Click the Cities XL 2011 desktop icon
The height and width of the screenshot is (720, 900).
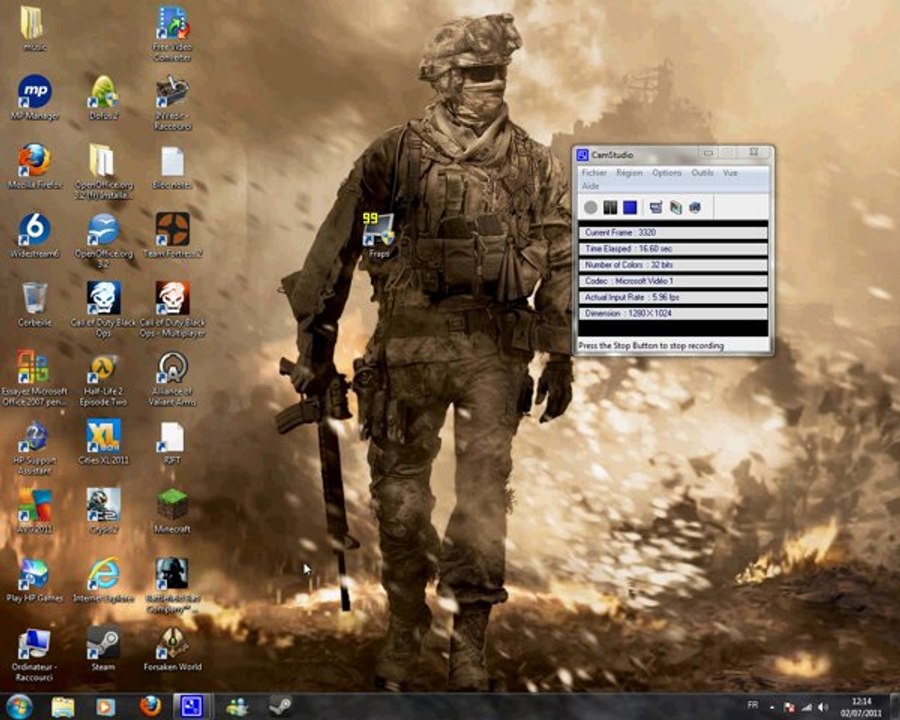tap(103, 442)
